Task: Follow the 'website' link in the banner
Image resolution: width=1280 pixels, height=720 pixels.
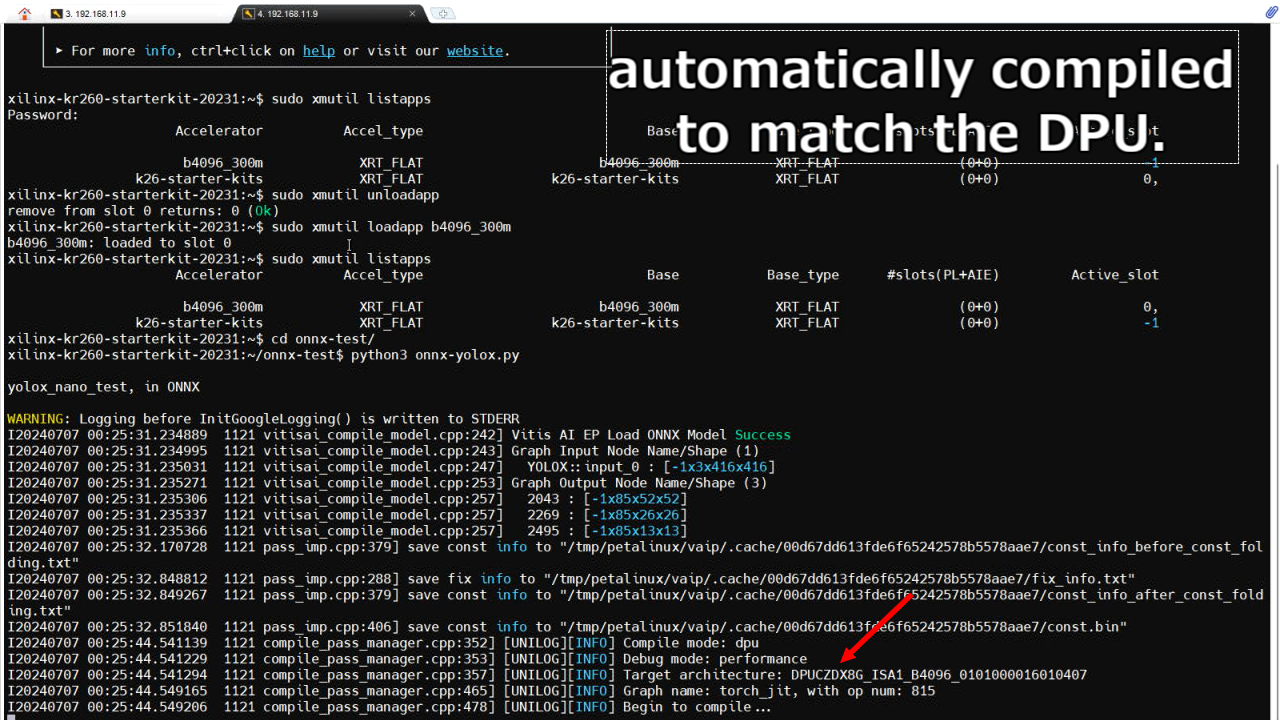Action: [474, 51]
